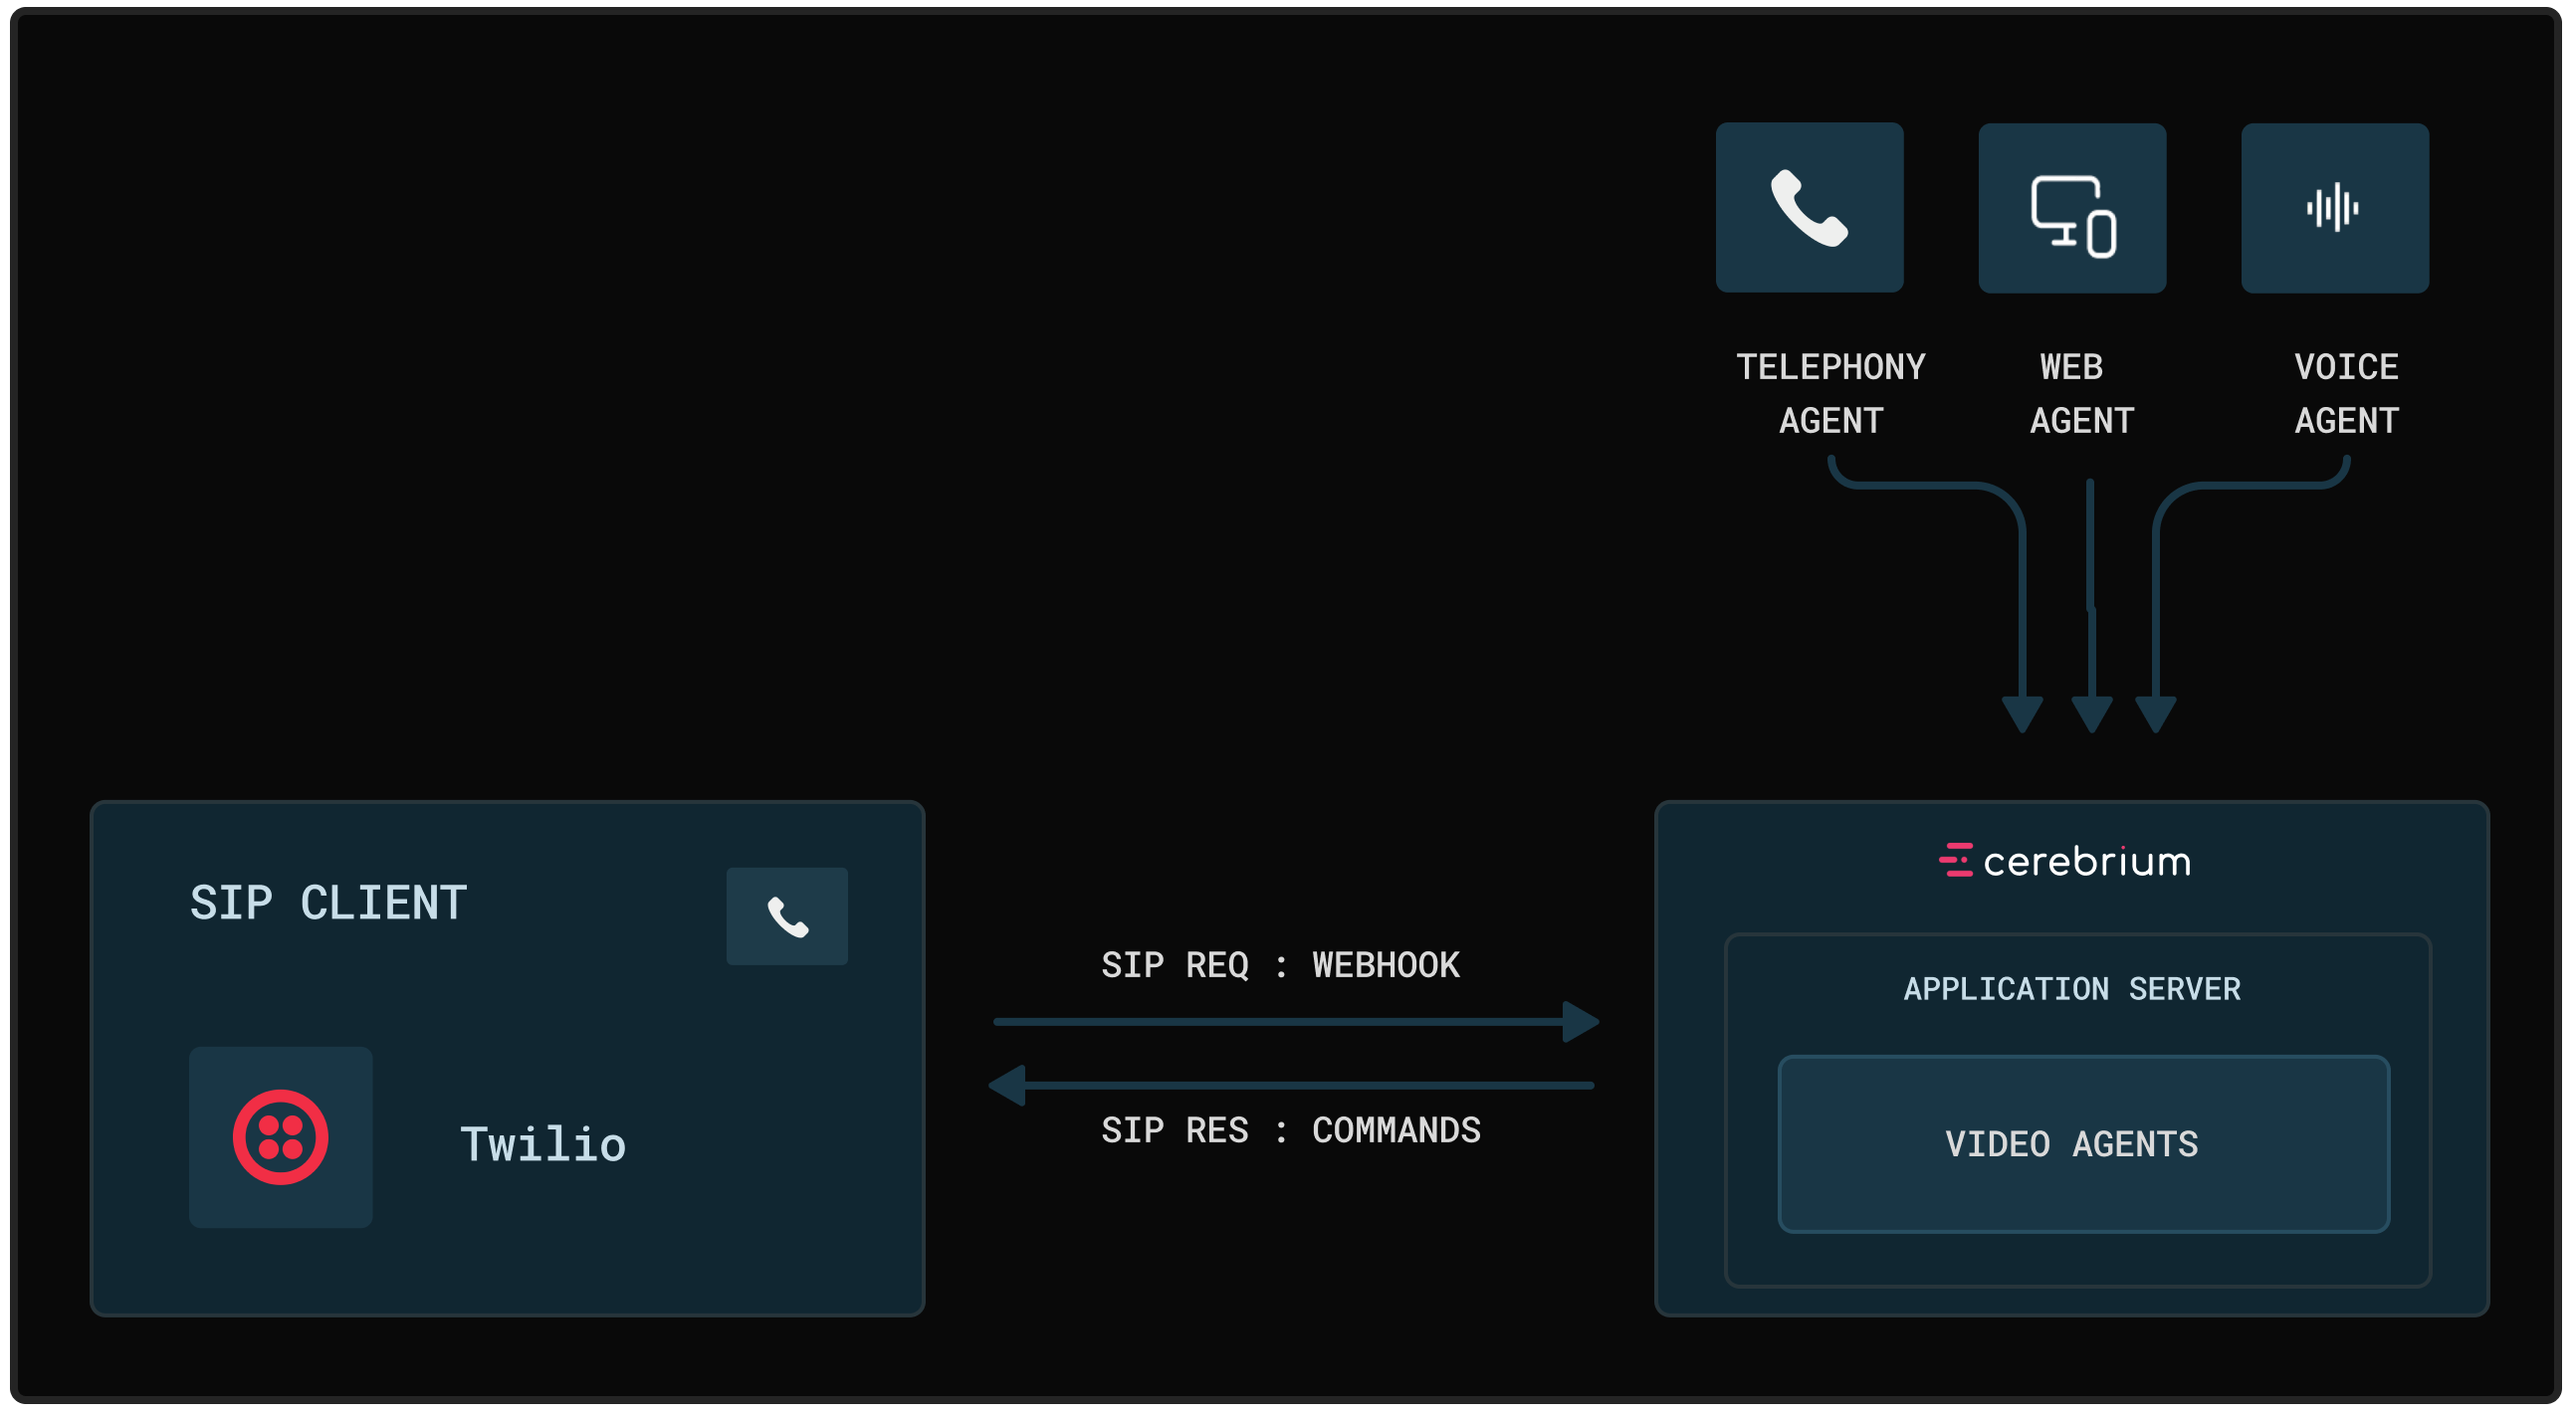Click the SIP RES : COMMANDS label
The height and width of the screenshot is (1418, 2576).
click(x=1291, y=1130)
